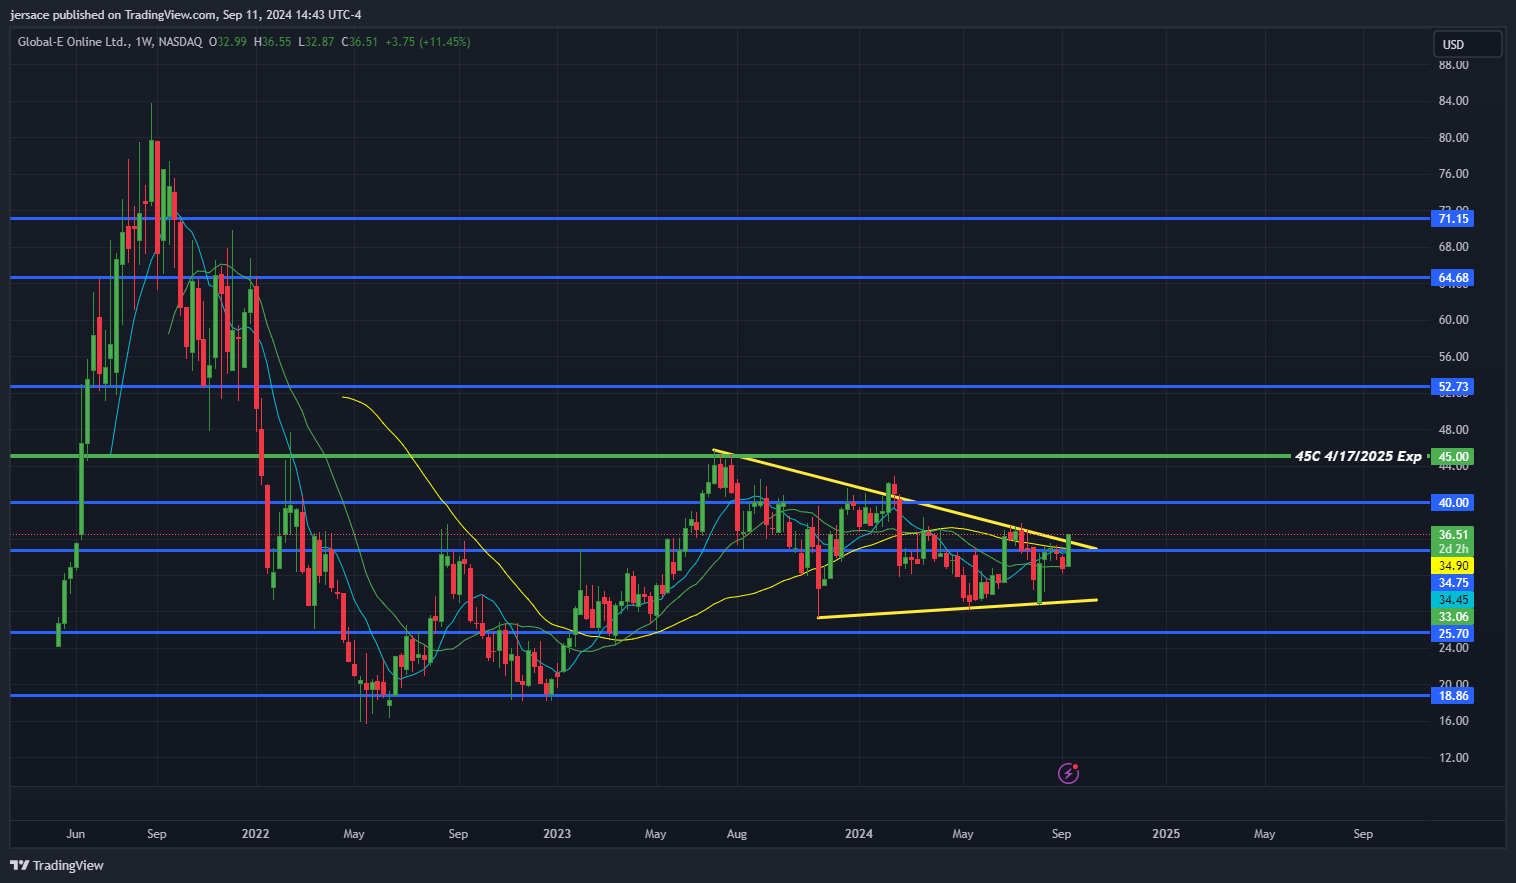Click the green horizontal line at 45.00

[x=650, y=456]
